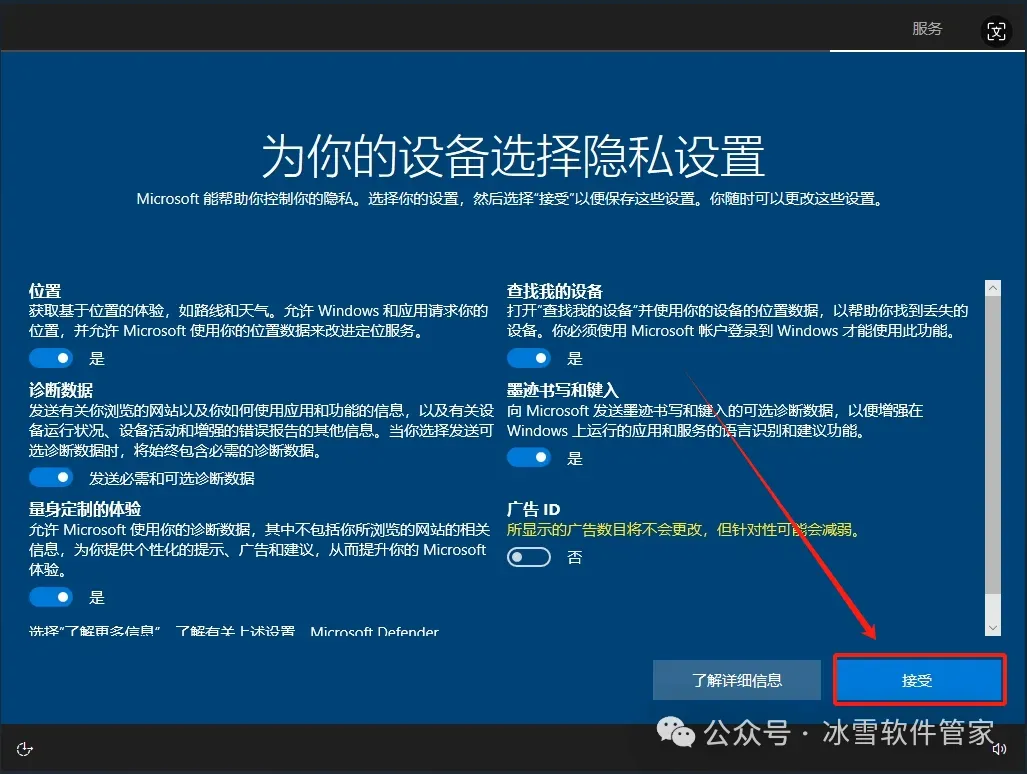Click the 位置 heading
This screenshot has width=1027, height=774.
(x=45, y=291)
